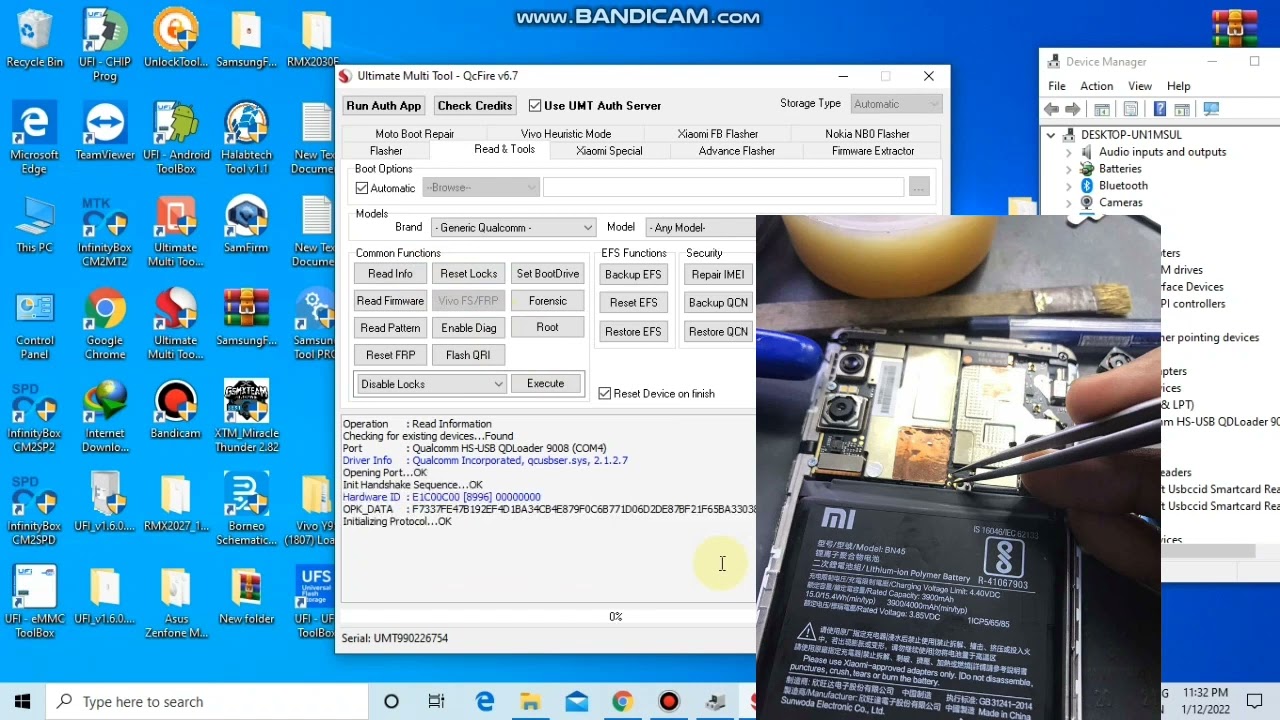Image resolution: width=1280 pixels, height=720 pixels.
Task: Open the Recycle Bin desktop icon
Action: pos(34,40)
